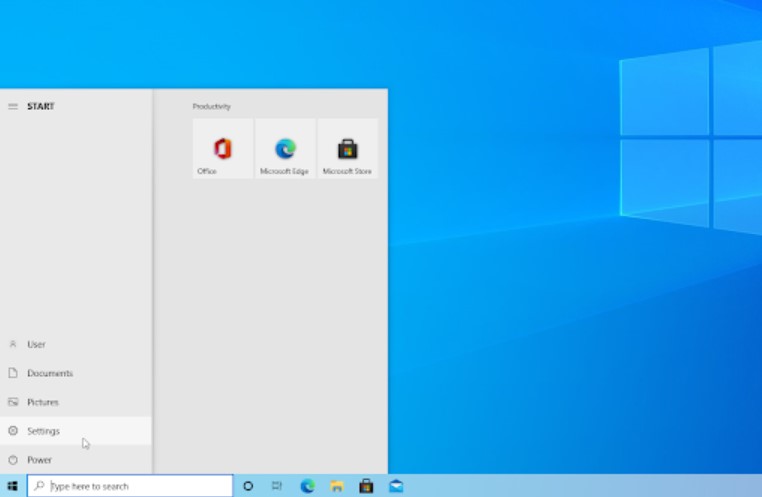Open the User account entry
Viewport: 762px width, 497px height.
click(x=76, y=344)
